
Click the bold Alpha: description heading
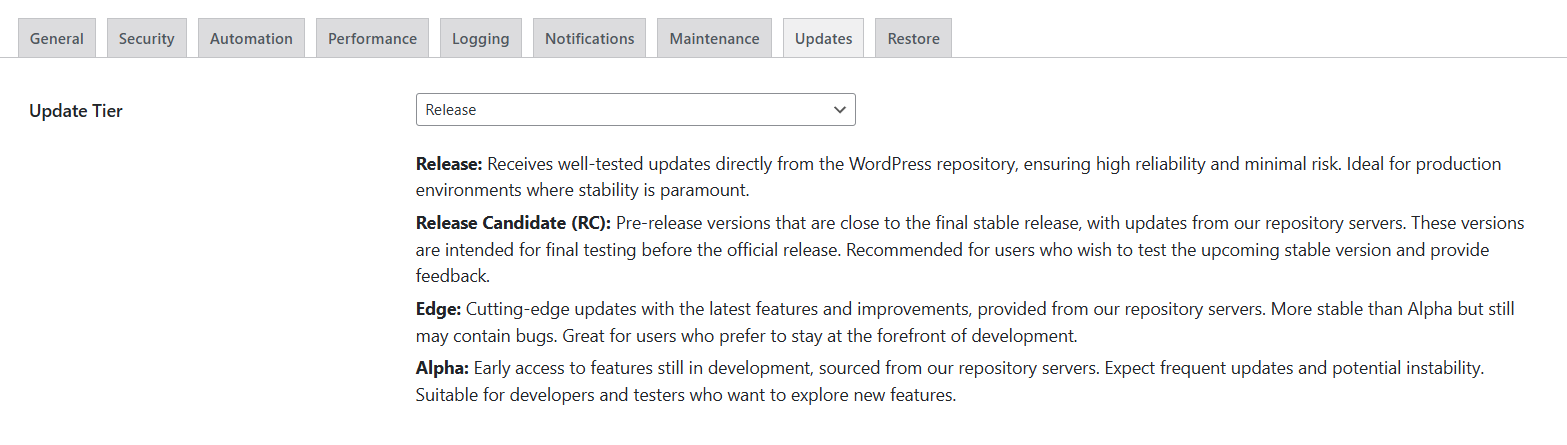click(442, 368)
